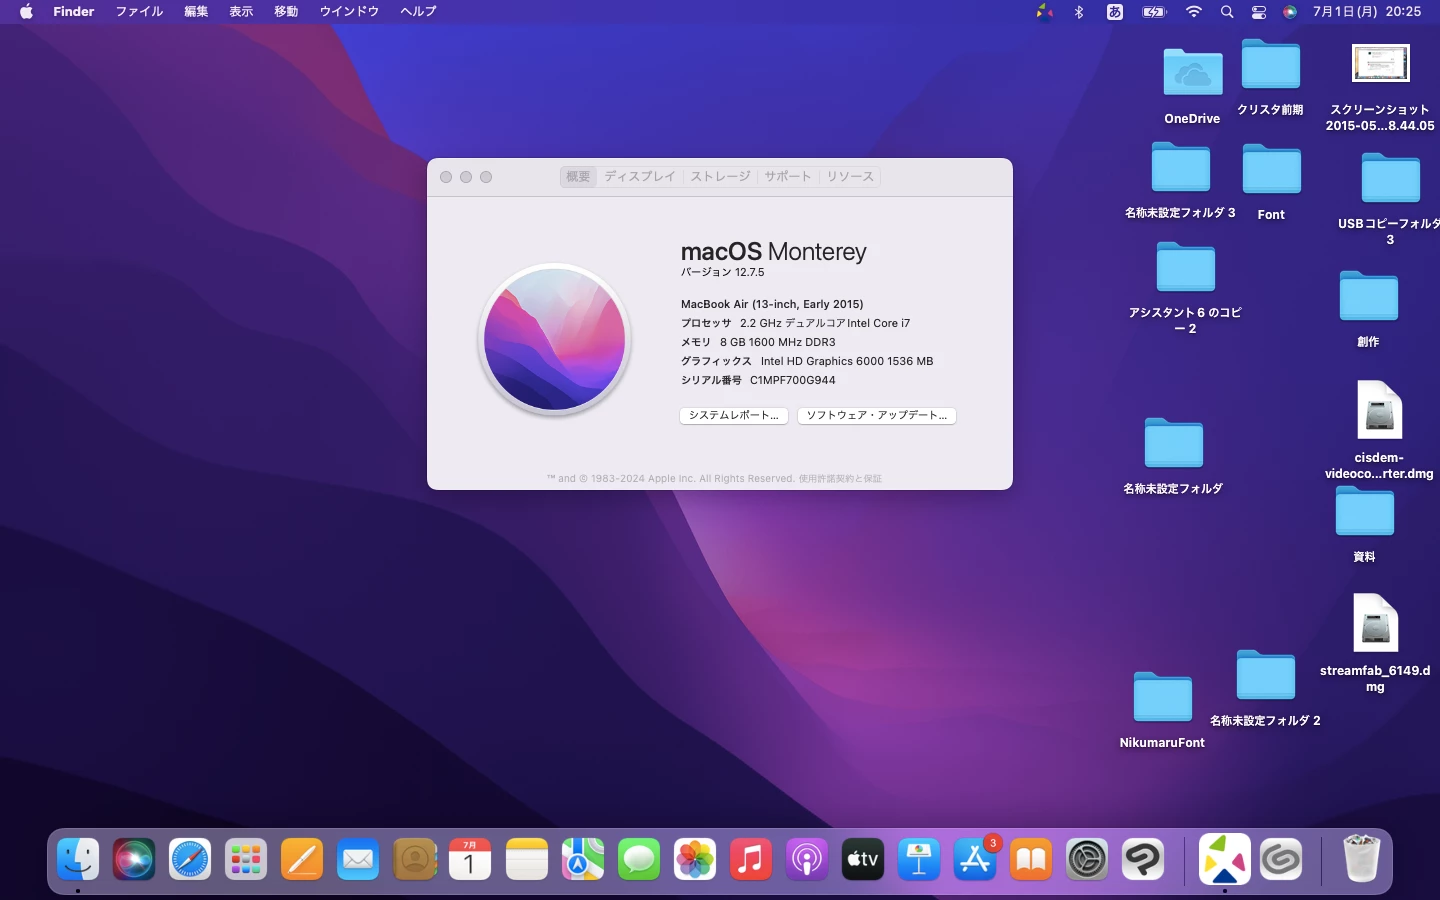Open the ファイル menu
The height and width of the screenshot is (900, 1440).
pyautogui.click(x=139, y=11)
